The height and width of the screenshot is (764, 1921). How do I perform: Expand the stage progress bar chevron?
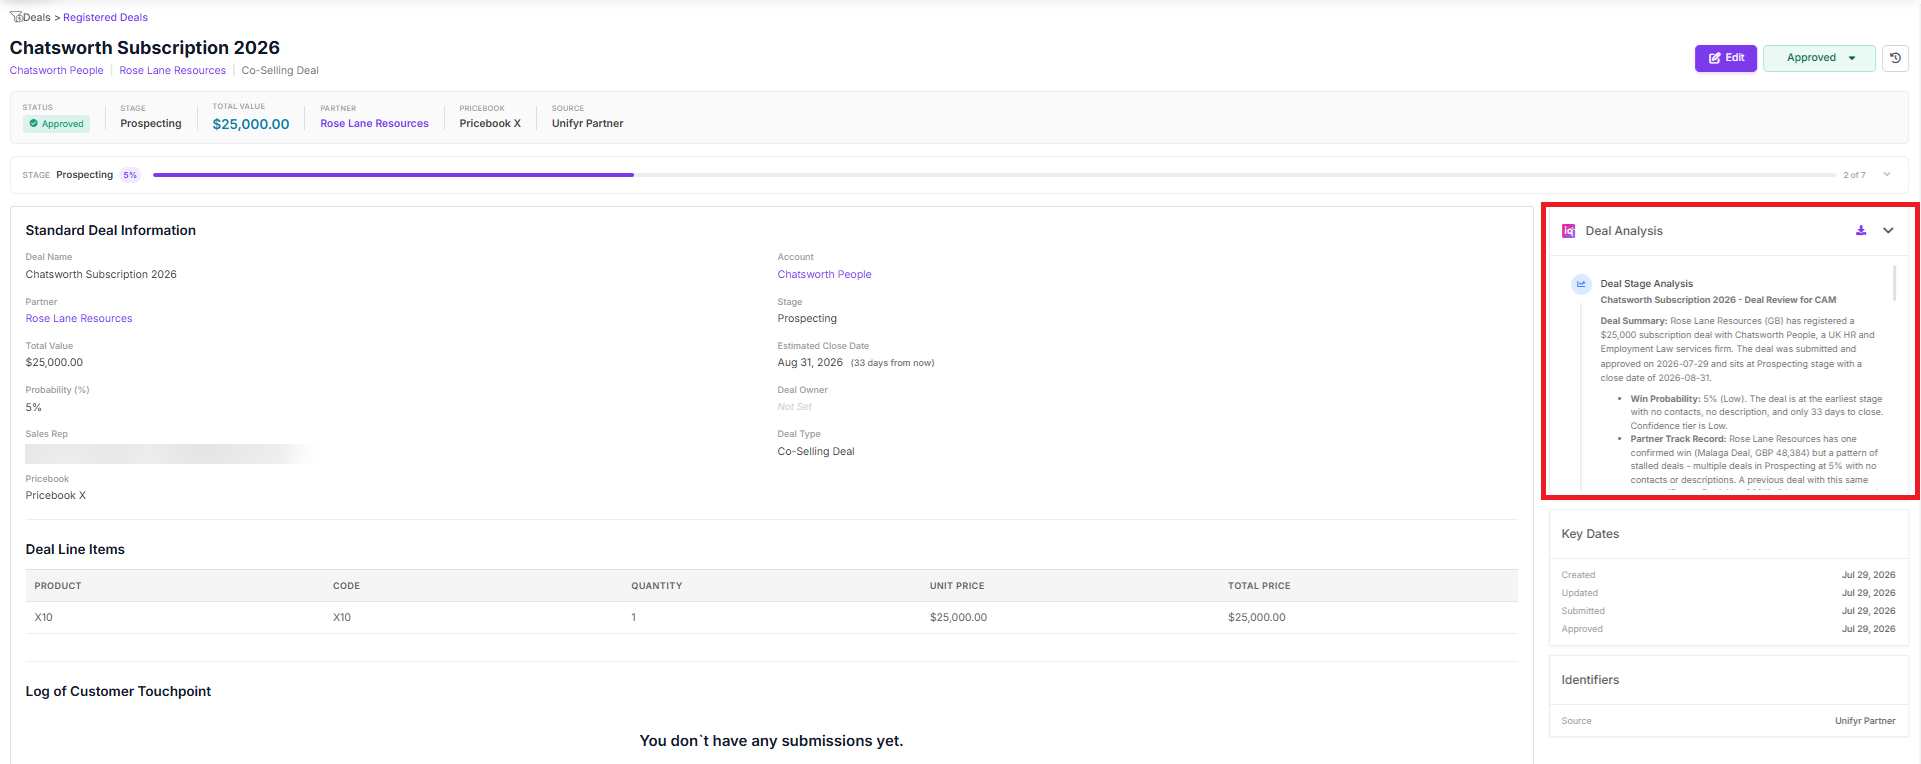point(1887,174)
